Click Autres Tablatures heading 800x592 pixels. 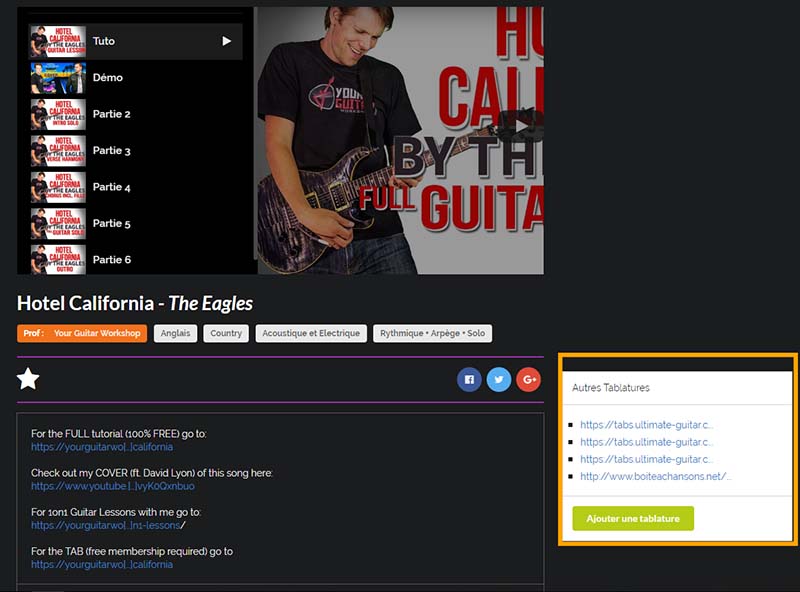[611, 388]
